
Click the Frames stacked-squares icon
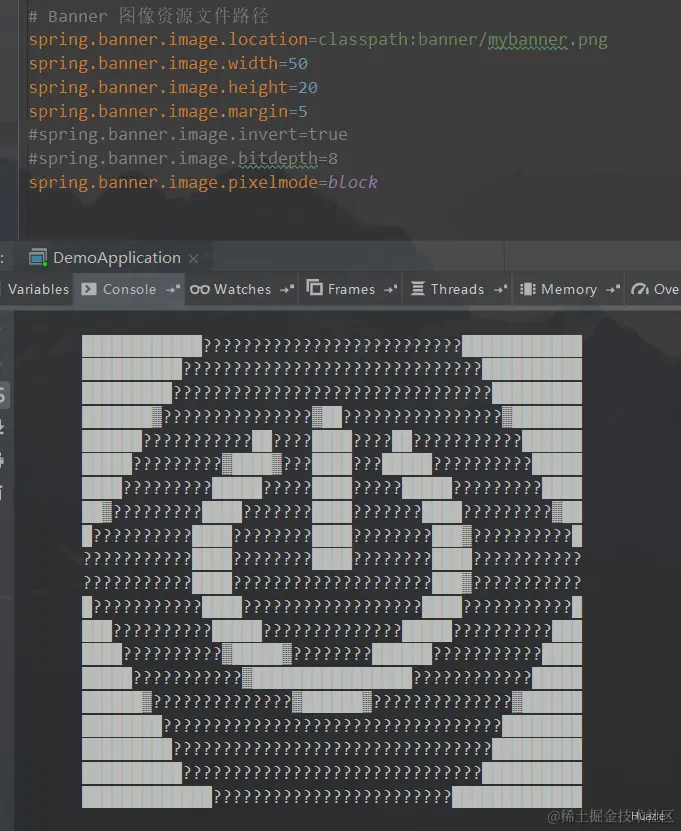[x=314, y=288]
